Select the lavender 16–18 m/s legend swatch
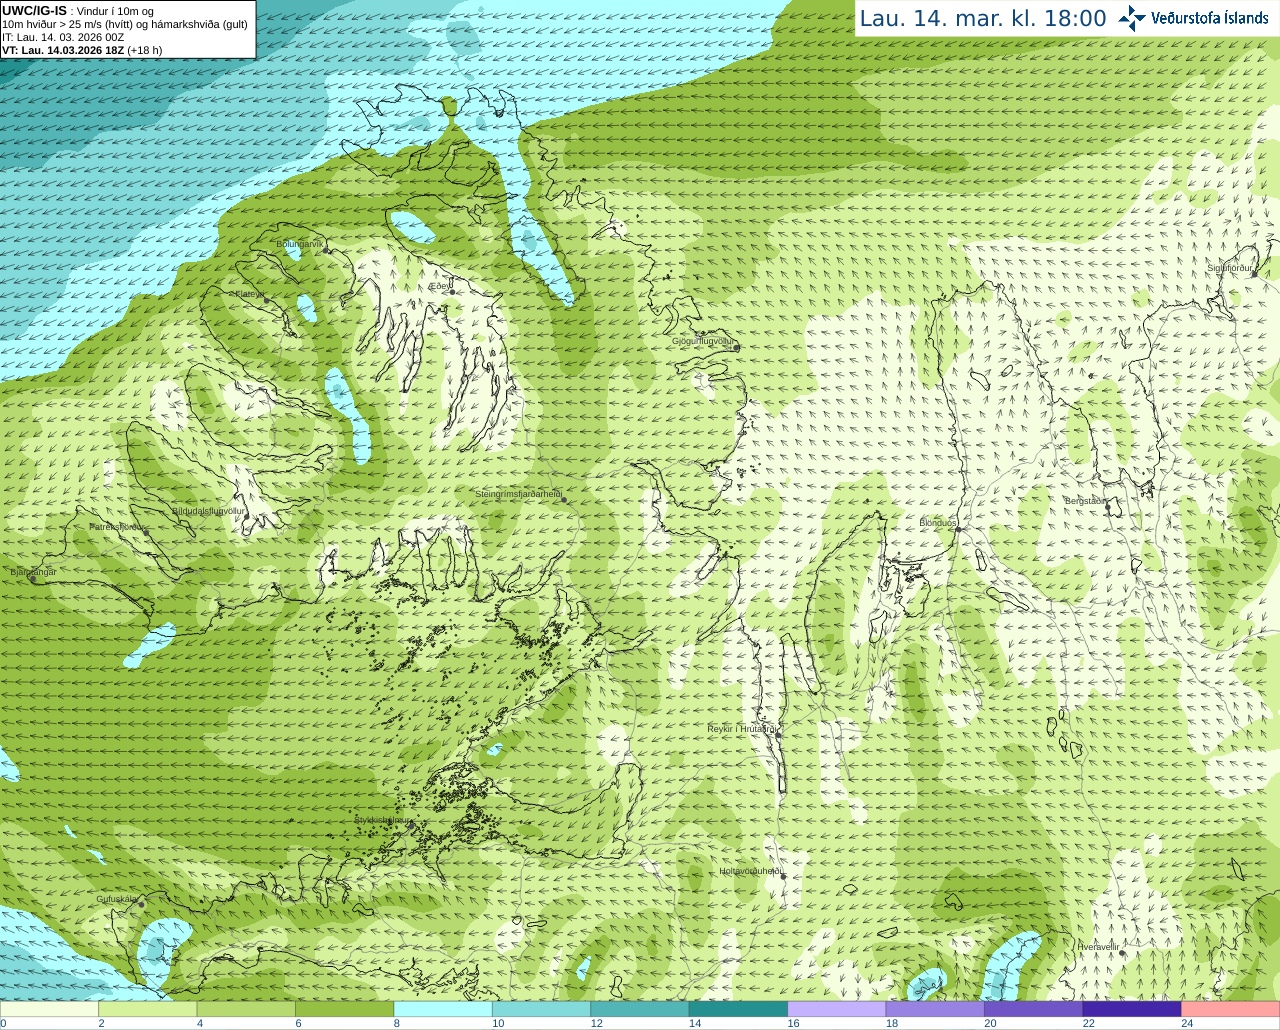The width and height of the screenshot is (1280, 1030). pyautogui.click(x=837, y=1009)
